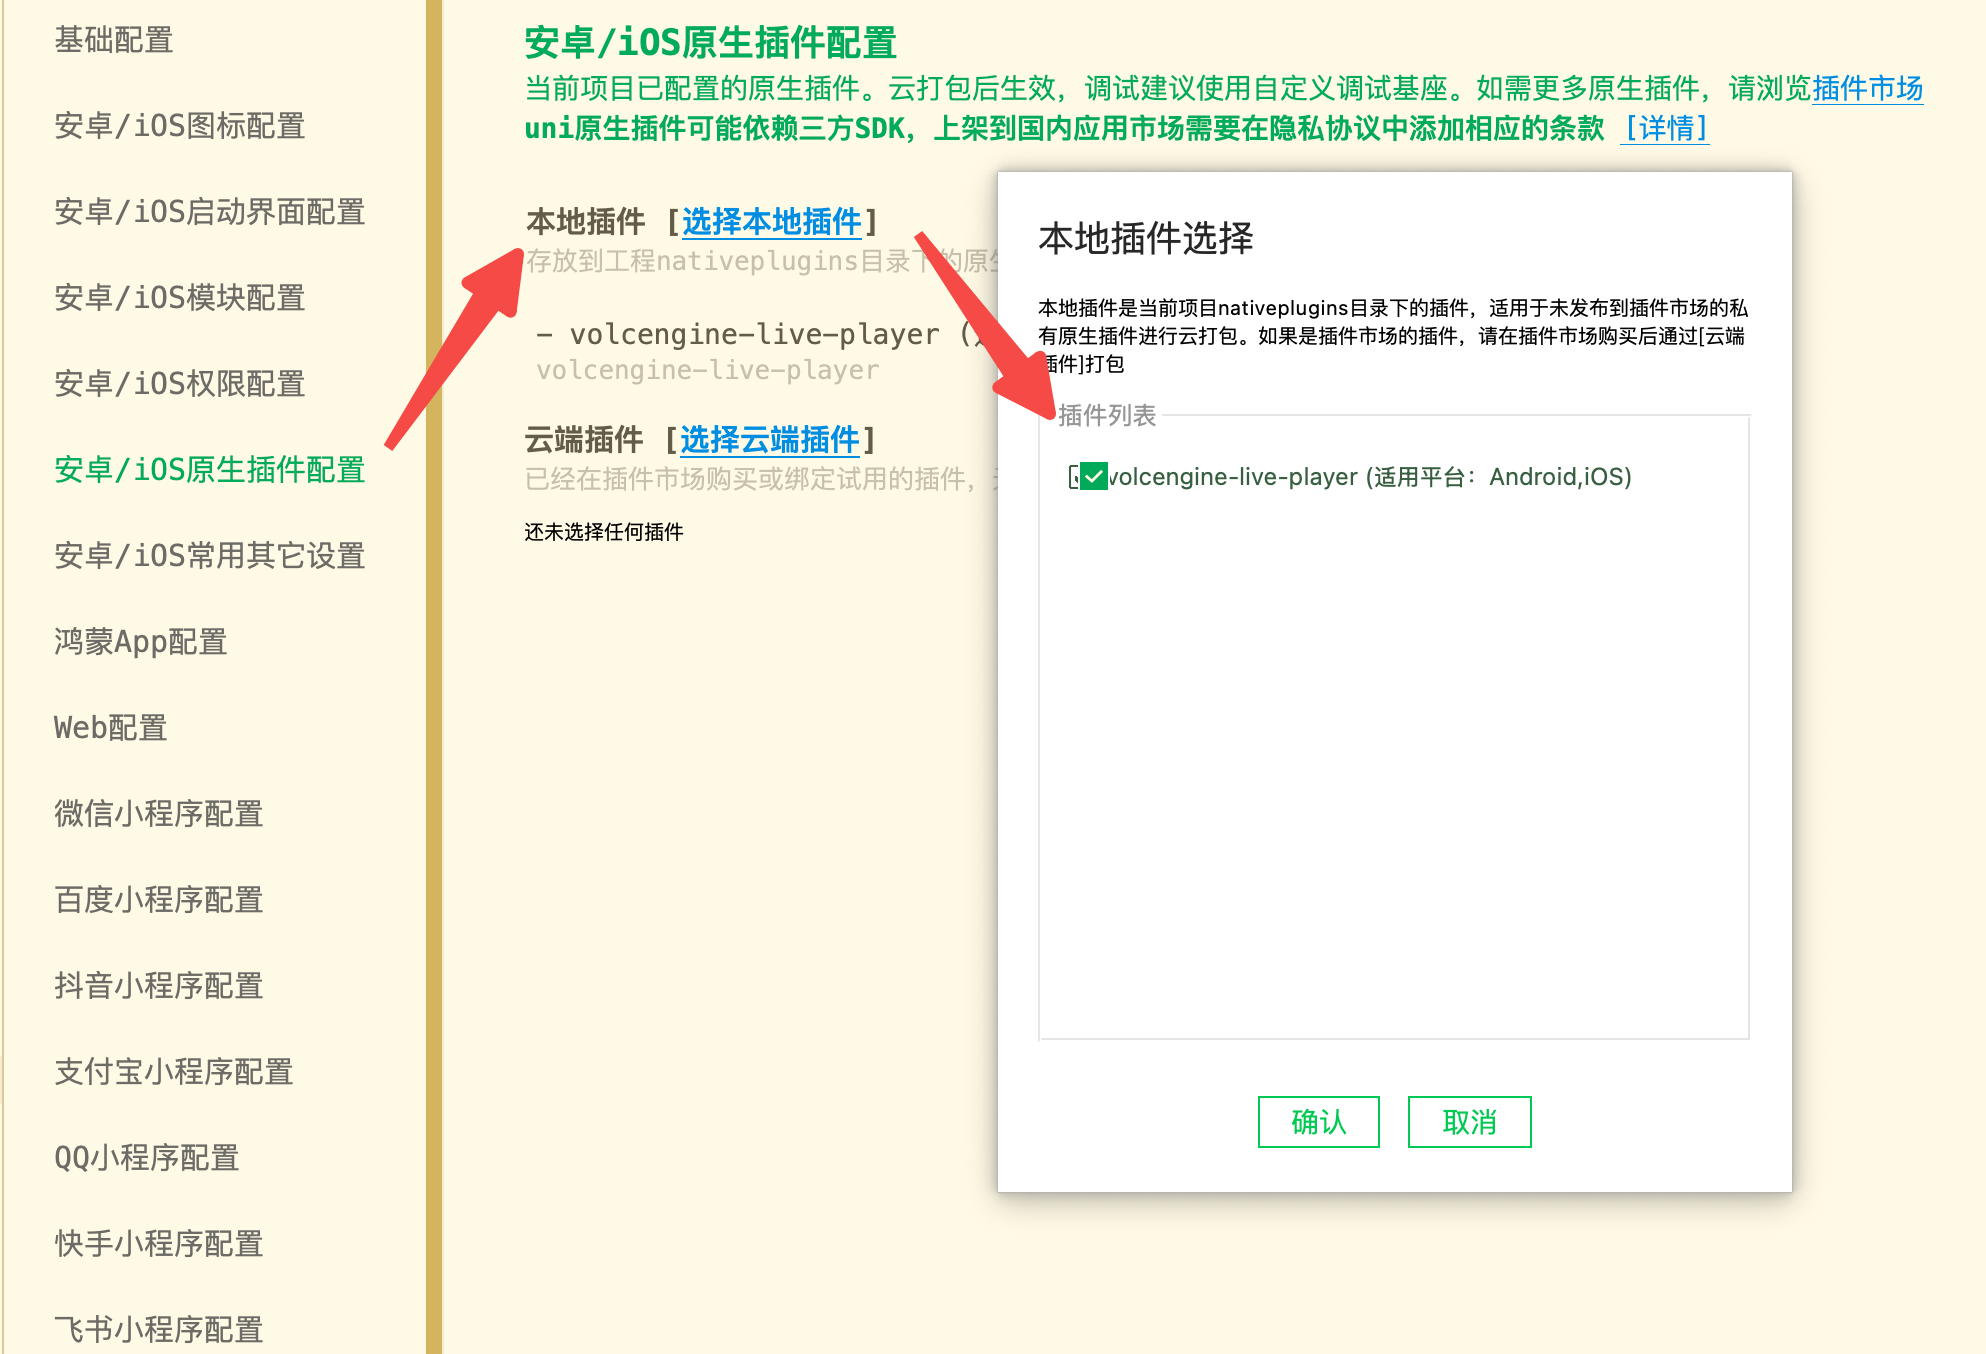Screen dimensions: 1986x1354
Task: Open the 选择云端插件 link
Action: [x=769, y=440]
